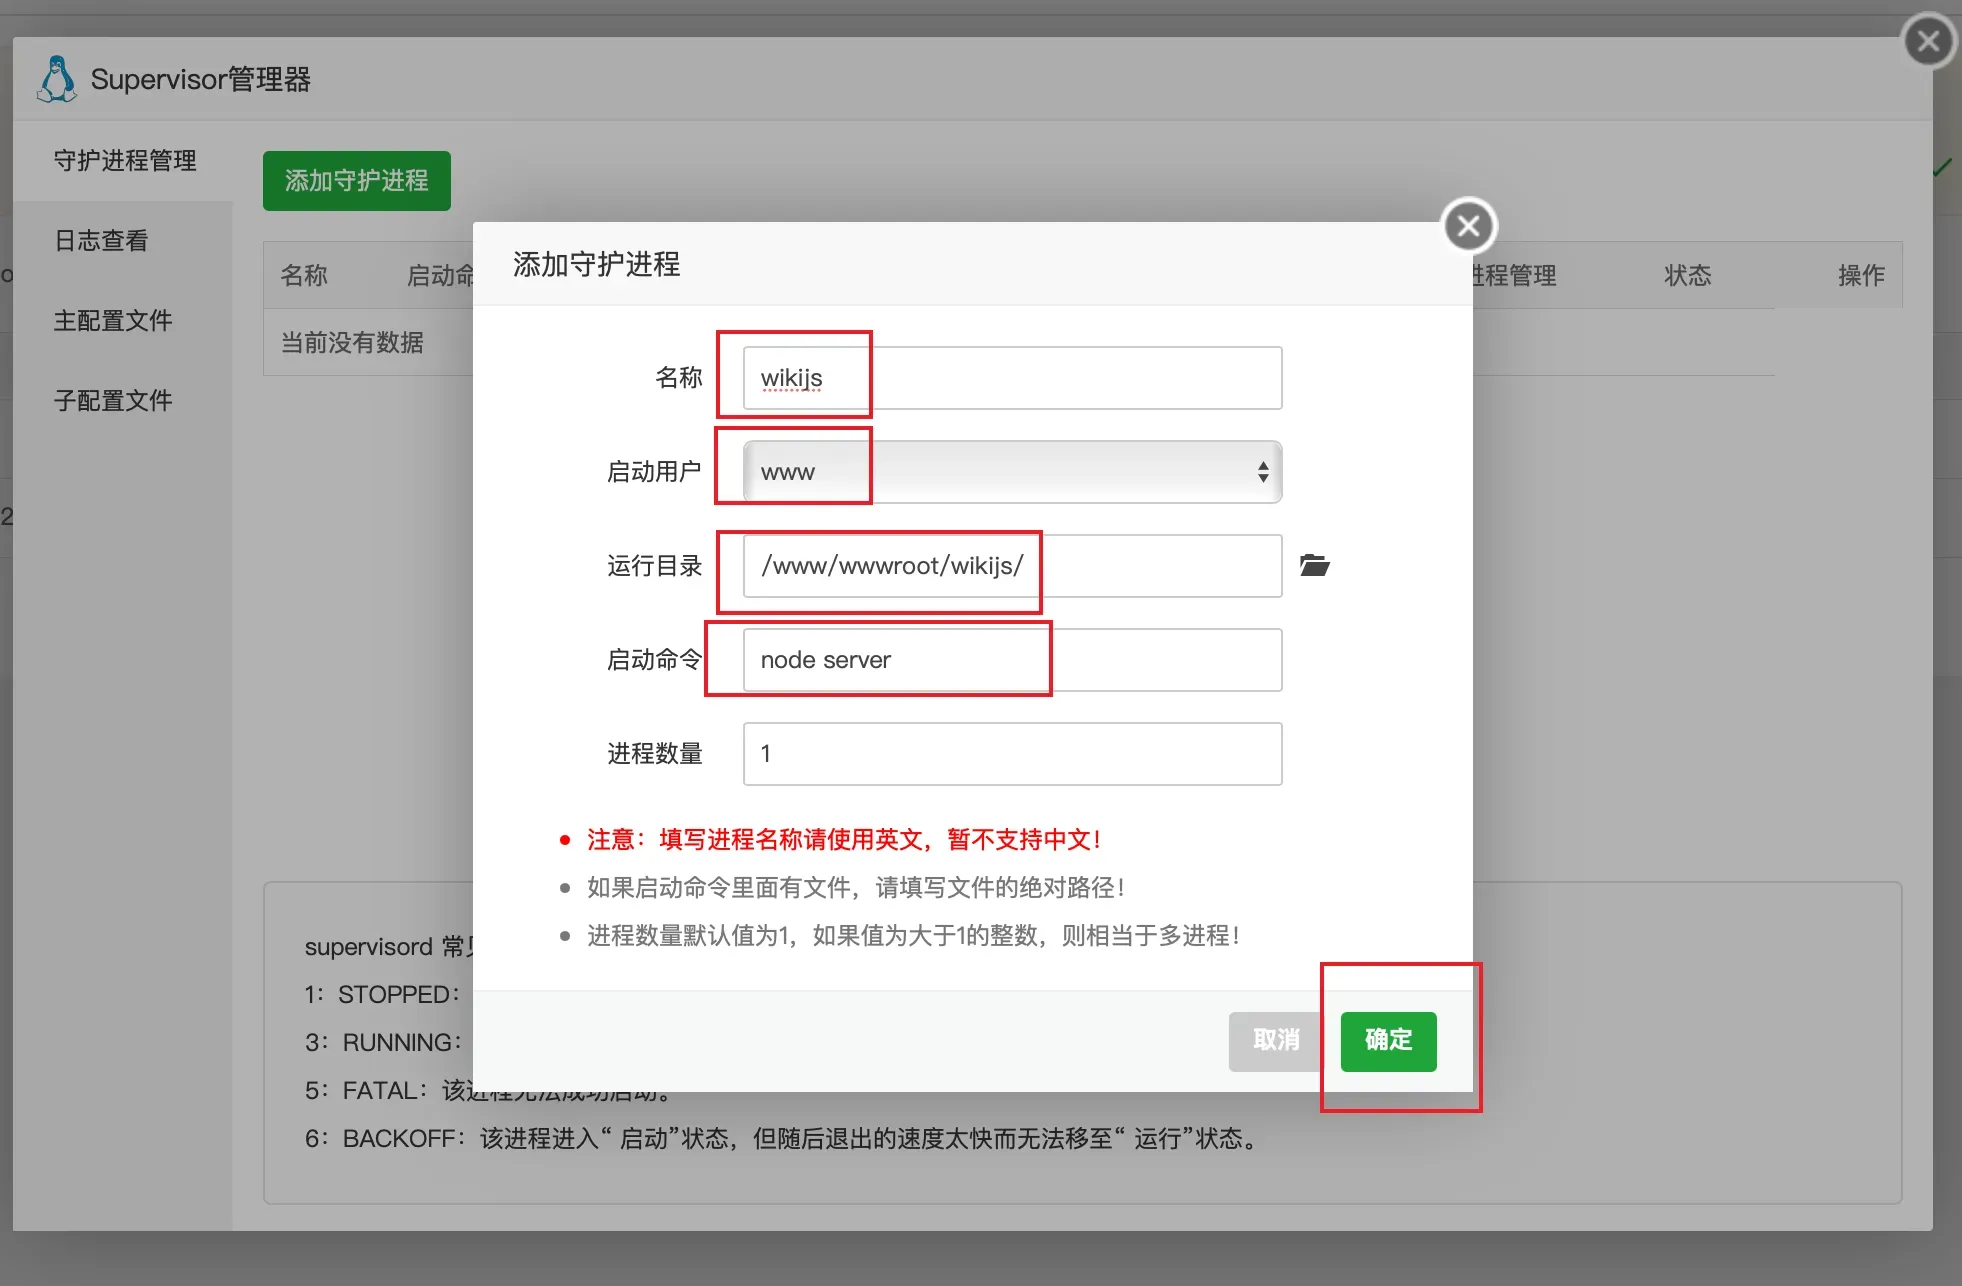Close the Supervisor管理器 window with X icon
This screenshot has height=1286, width=1962.
pyautogui.click(x=1929, y=41)
